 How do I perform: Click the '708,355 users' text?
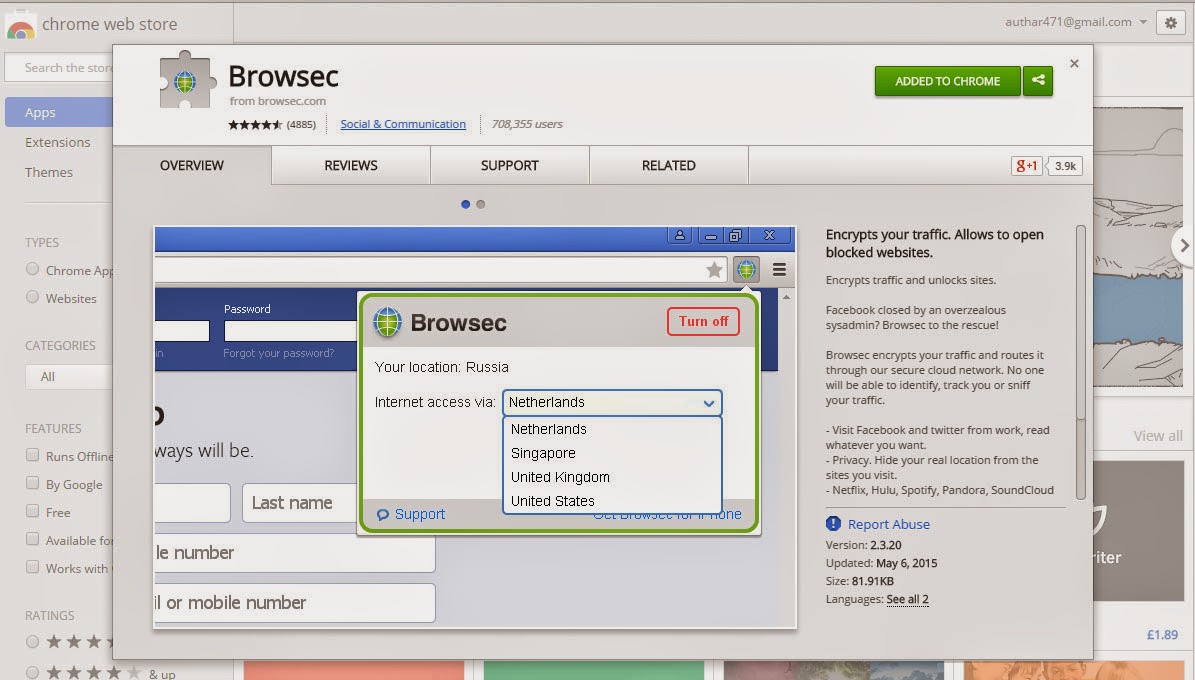pyautogui.click(x=527, y=124)
